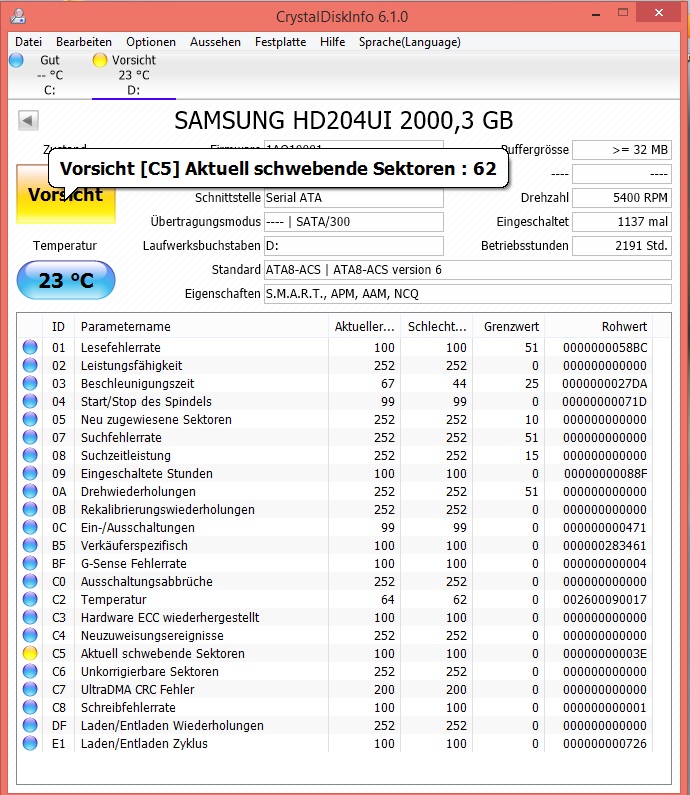Click status orb of Rekalibrierungswiederholungen row
690x795 pixels.
(x=30, y=510)
